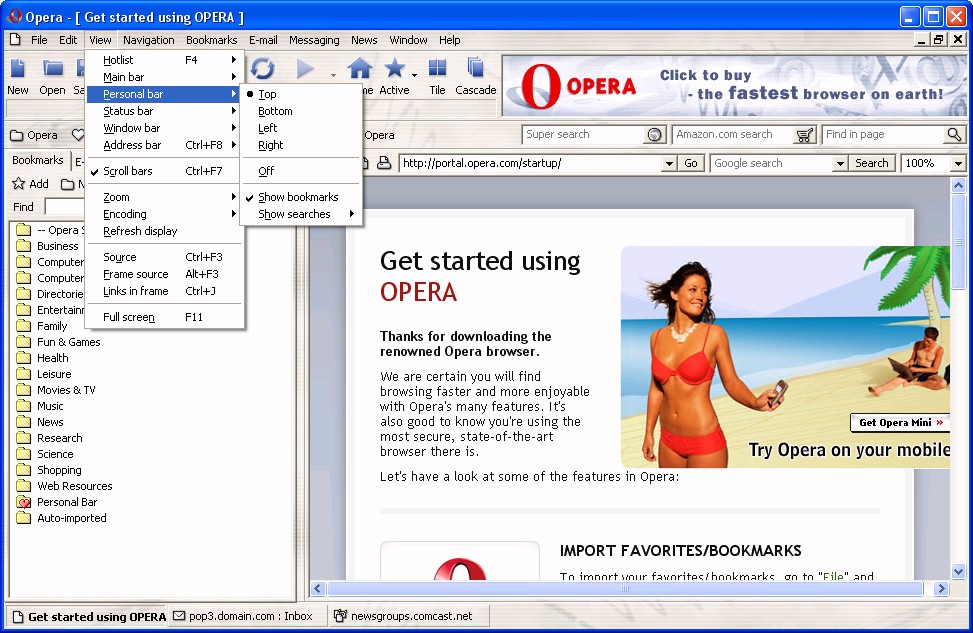The width and height of the screenshot is (973, 633).
Task: Choose Source in View menu
Action: tap(164, 257)
